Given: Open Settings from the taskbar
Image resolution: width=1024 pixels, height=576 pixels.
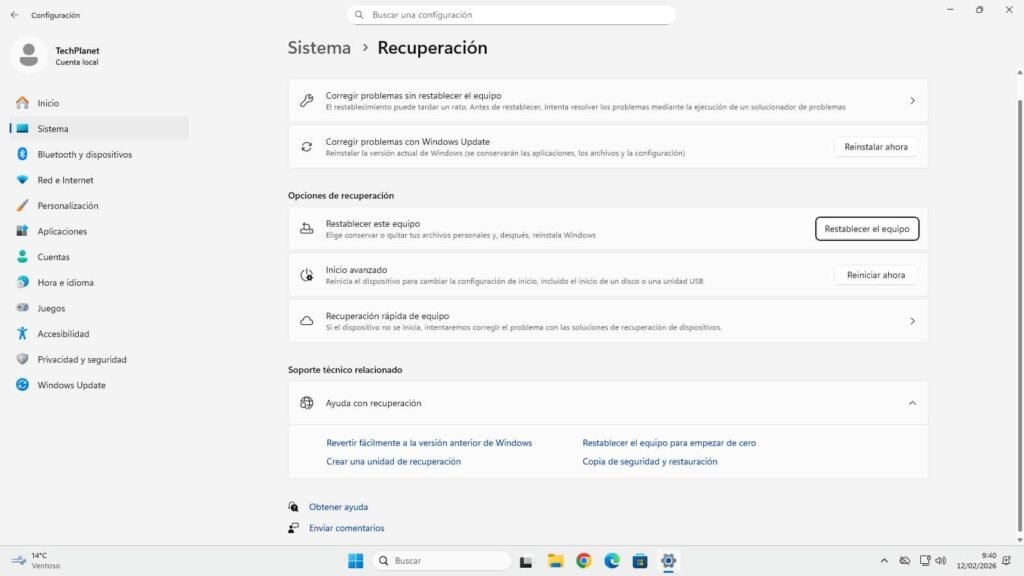Looking at the screenshot, I should (668, 561).
